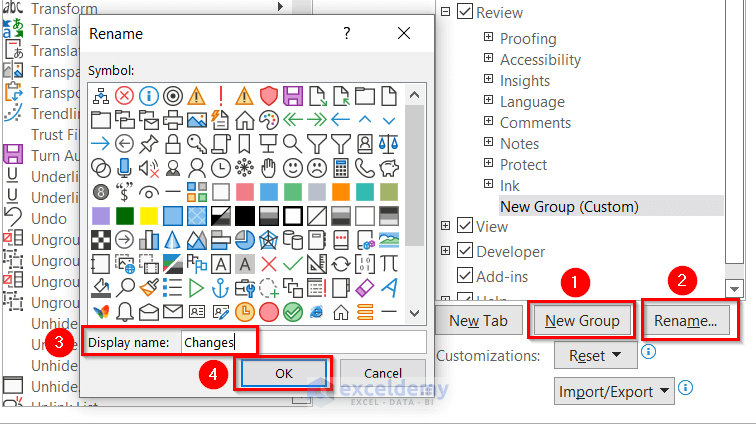Image resolution: width=756 pixels, height=424 pixels.
Task: Choose the telephone handset symbol
Action: 364,168
